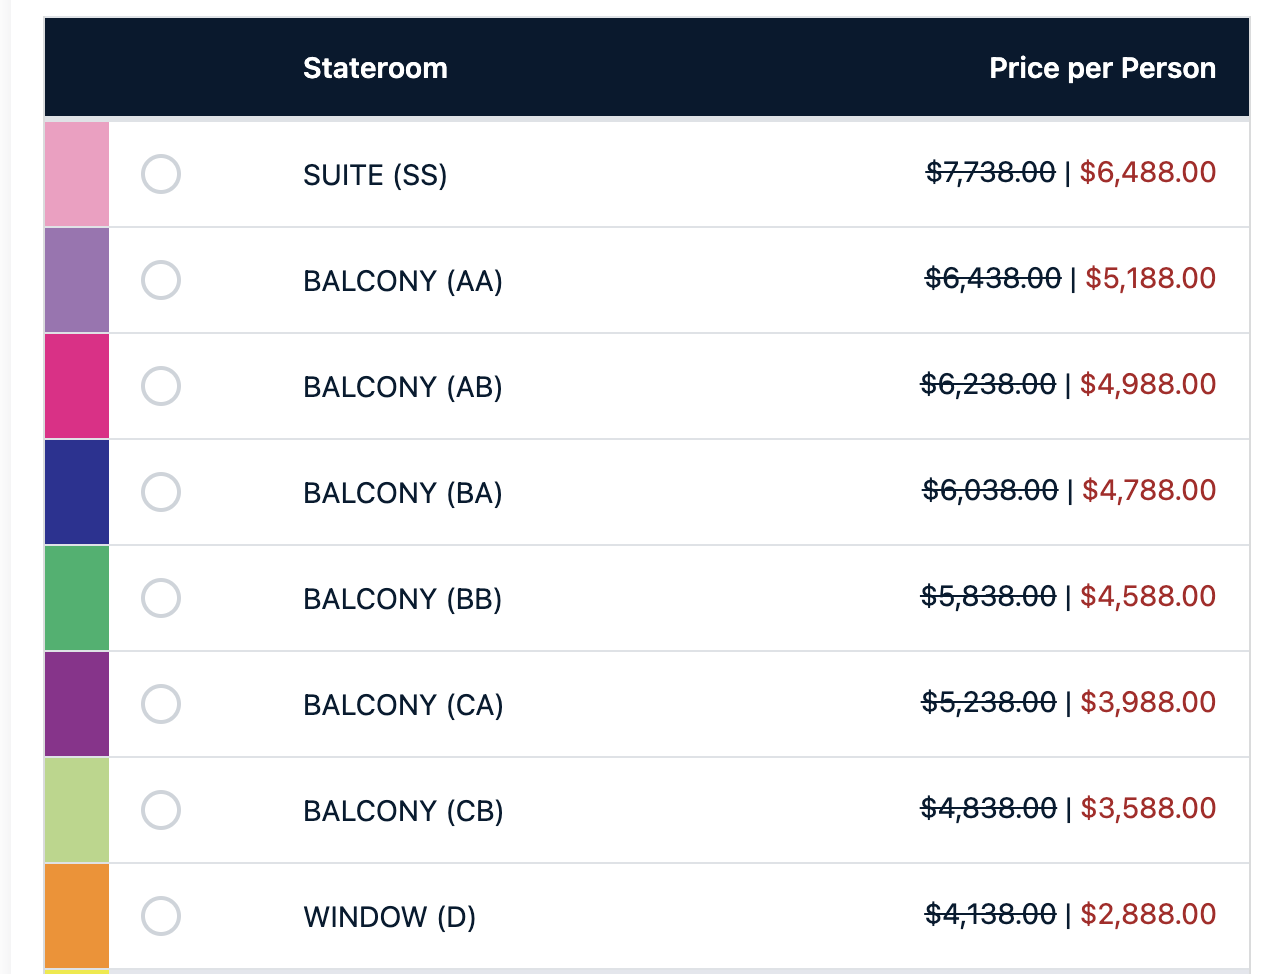Click the Price per Person header
This screenshot has width=1262, height=974.
[1102, 68]
